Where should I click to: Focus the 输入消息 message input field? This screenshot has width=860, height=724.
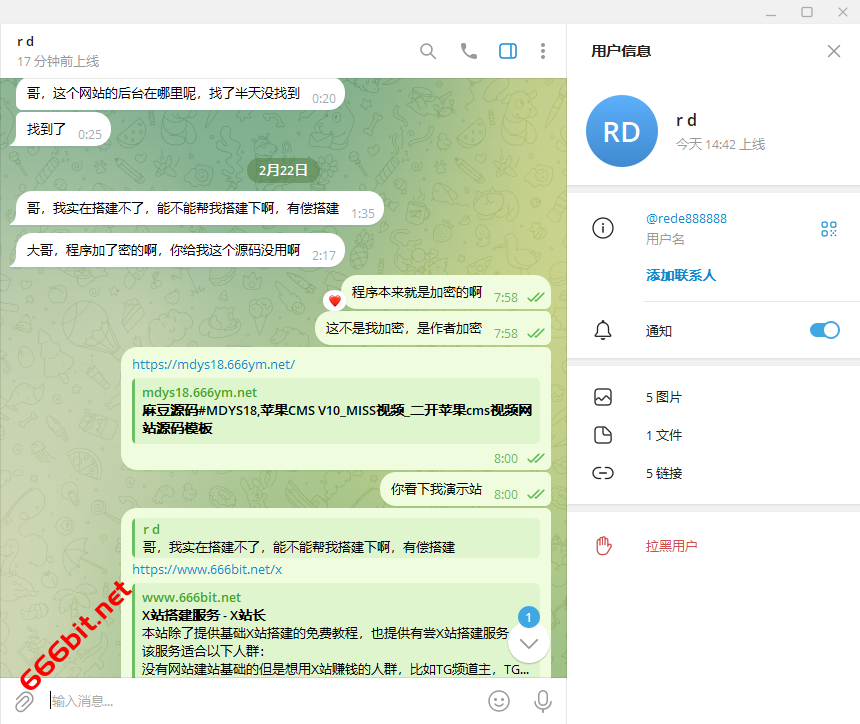click(263, 701)
